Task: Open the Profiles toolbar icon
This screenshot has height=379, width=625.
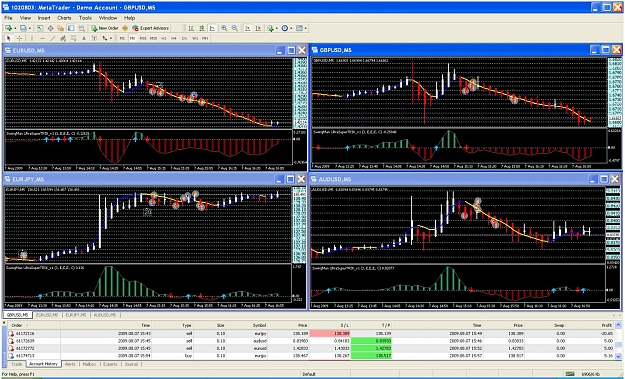Action: tap(23, 28)
